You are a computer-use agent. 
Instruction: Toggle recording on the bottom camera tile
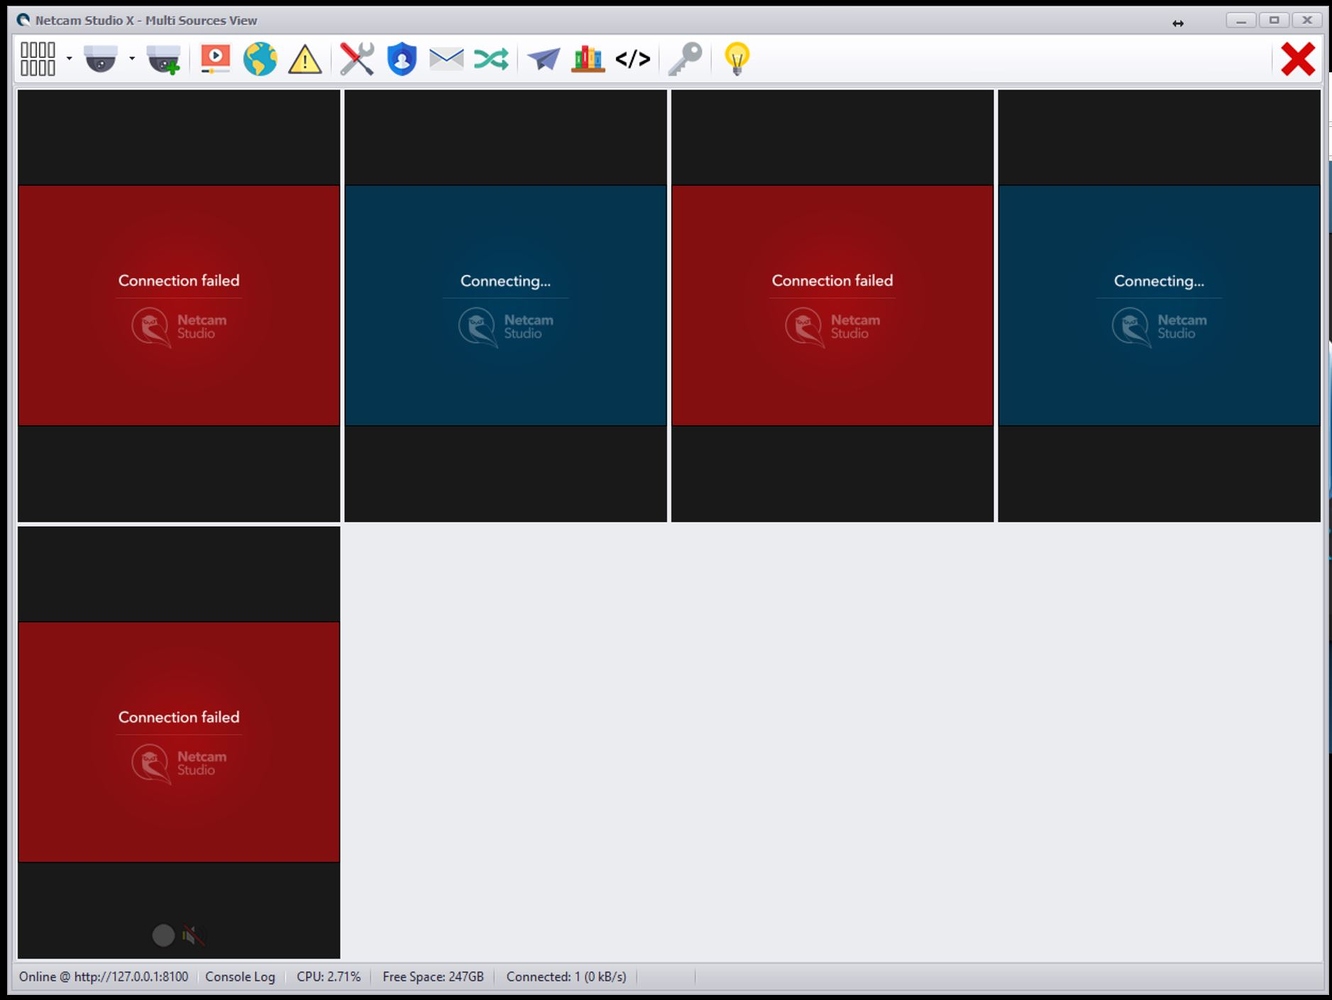tap(163, 935)
